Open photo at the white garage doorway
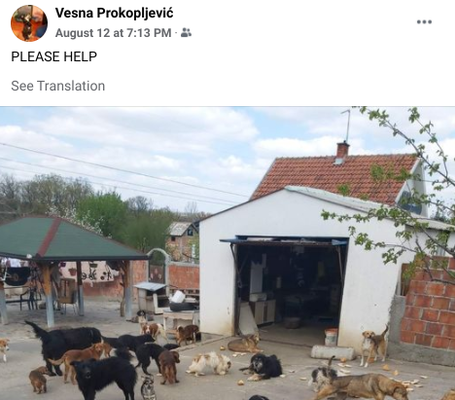The width and height of the screenshot is (455, 400). point(287,287)
